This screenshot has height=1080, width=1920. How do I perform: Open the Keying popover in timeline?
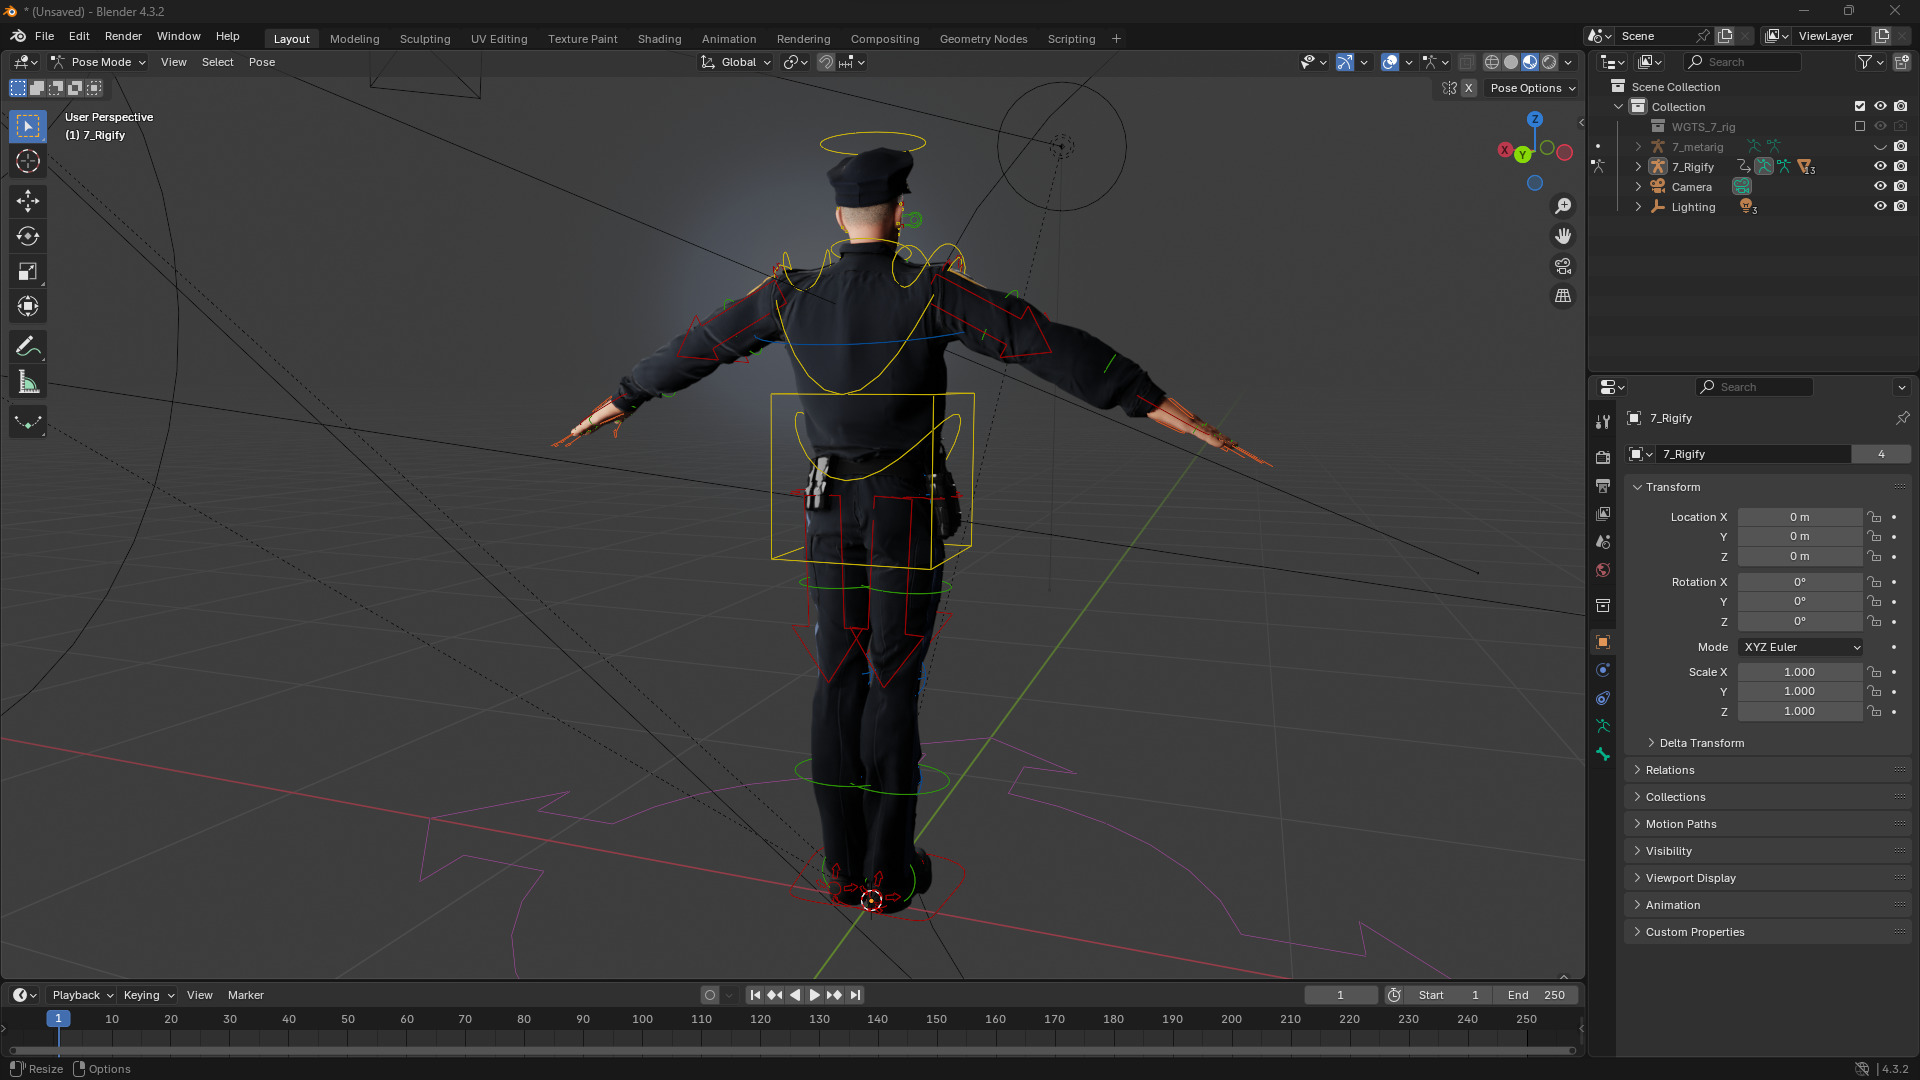[148, 995]
